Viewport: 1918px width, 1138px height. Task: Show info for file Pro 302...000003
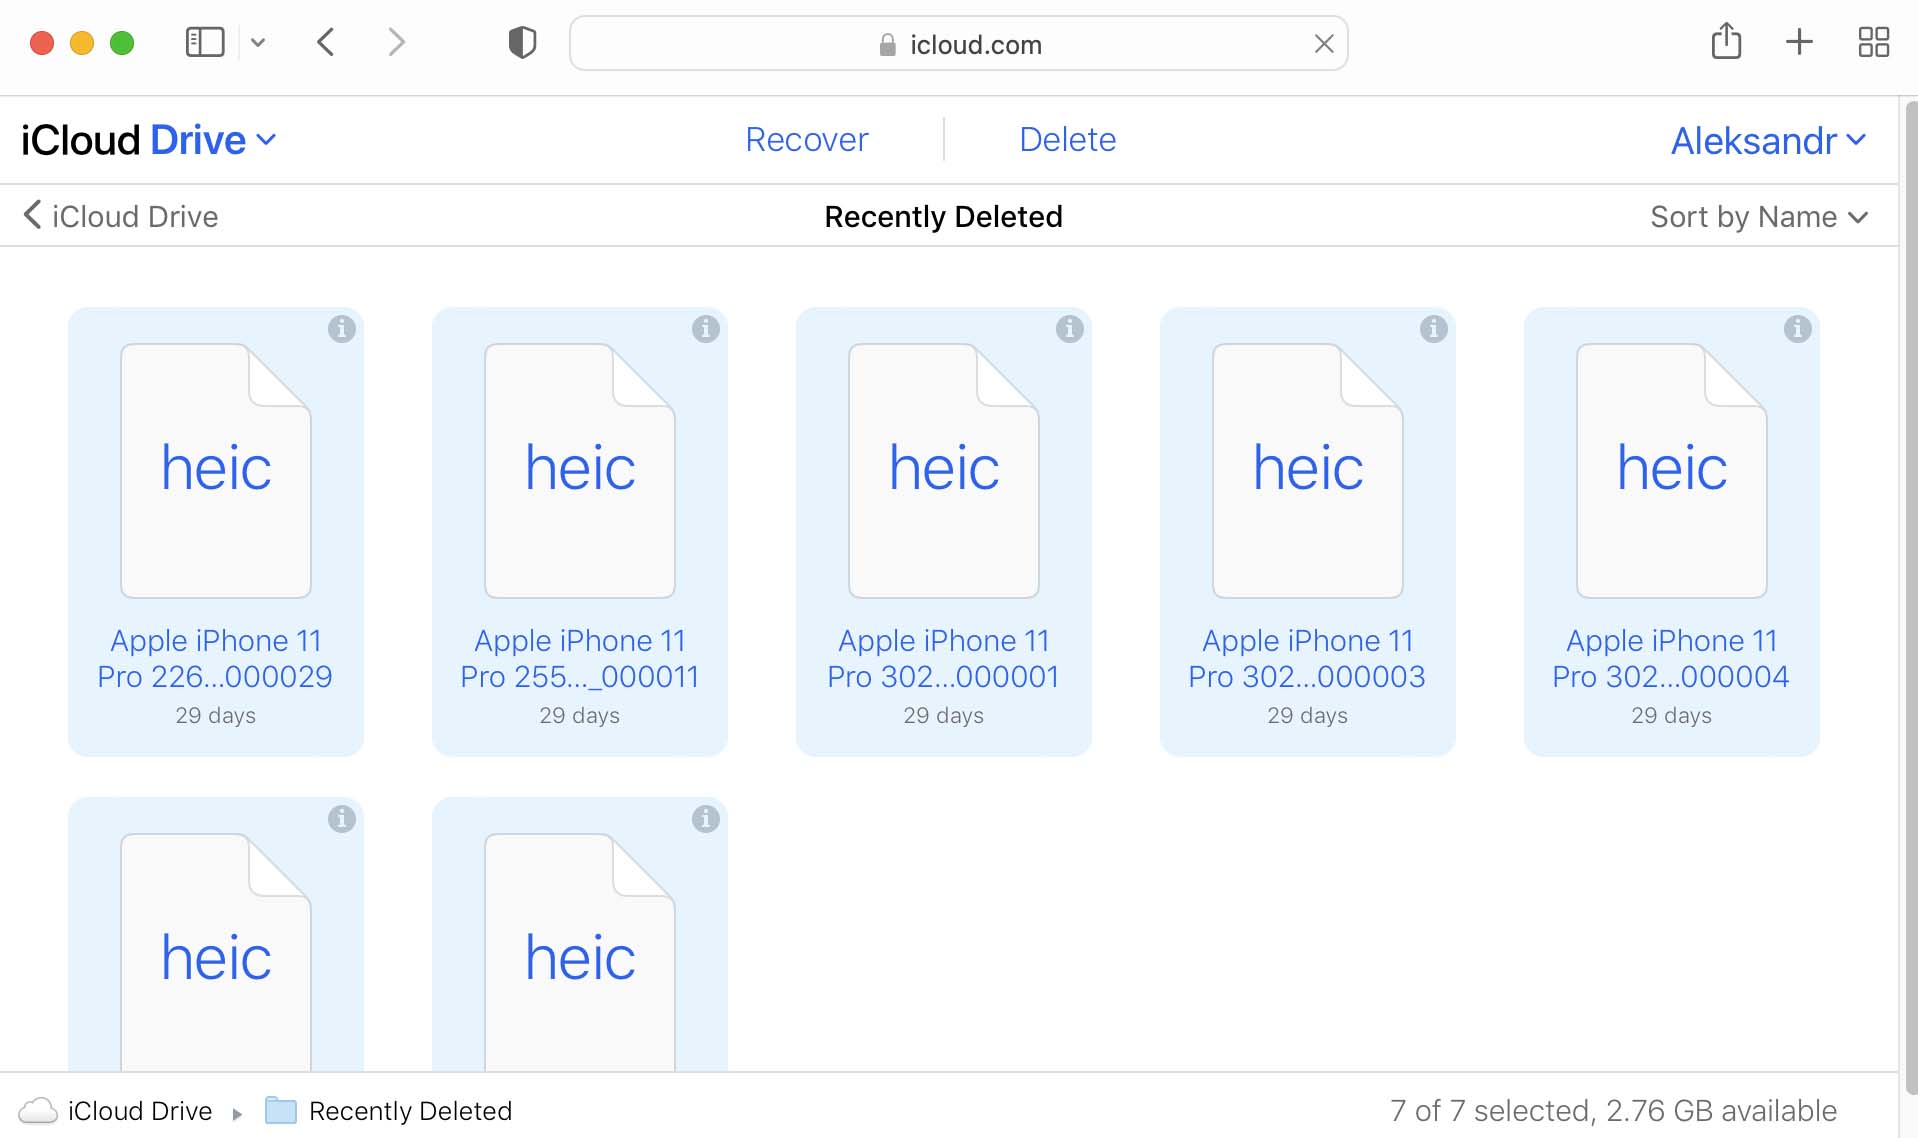click(x=1434, y=328)
